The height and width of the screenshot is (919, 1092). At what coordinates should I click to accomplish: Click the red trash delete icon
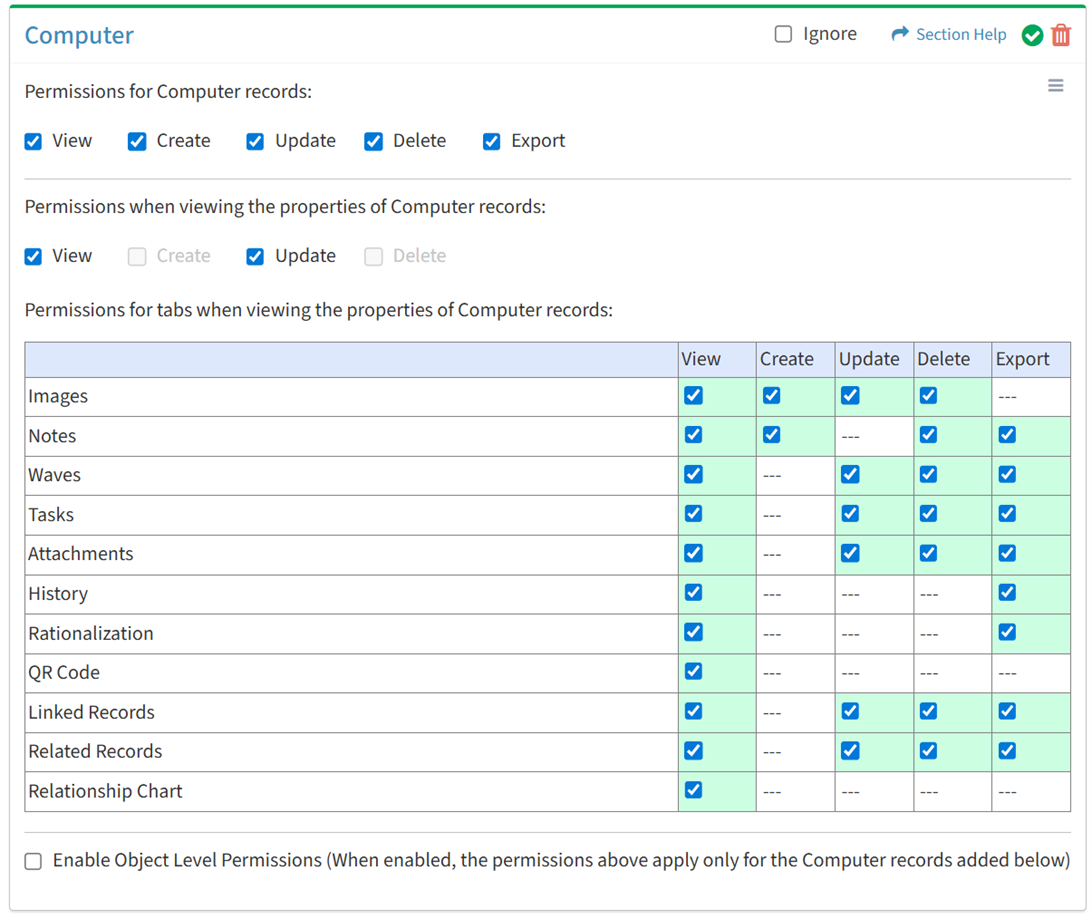coord(1061,35)
